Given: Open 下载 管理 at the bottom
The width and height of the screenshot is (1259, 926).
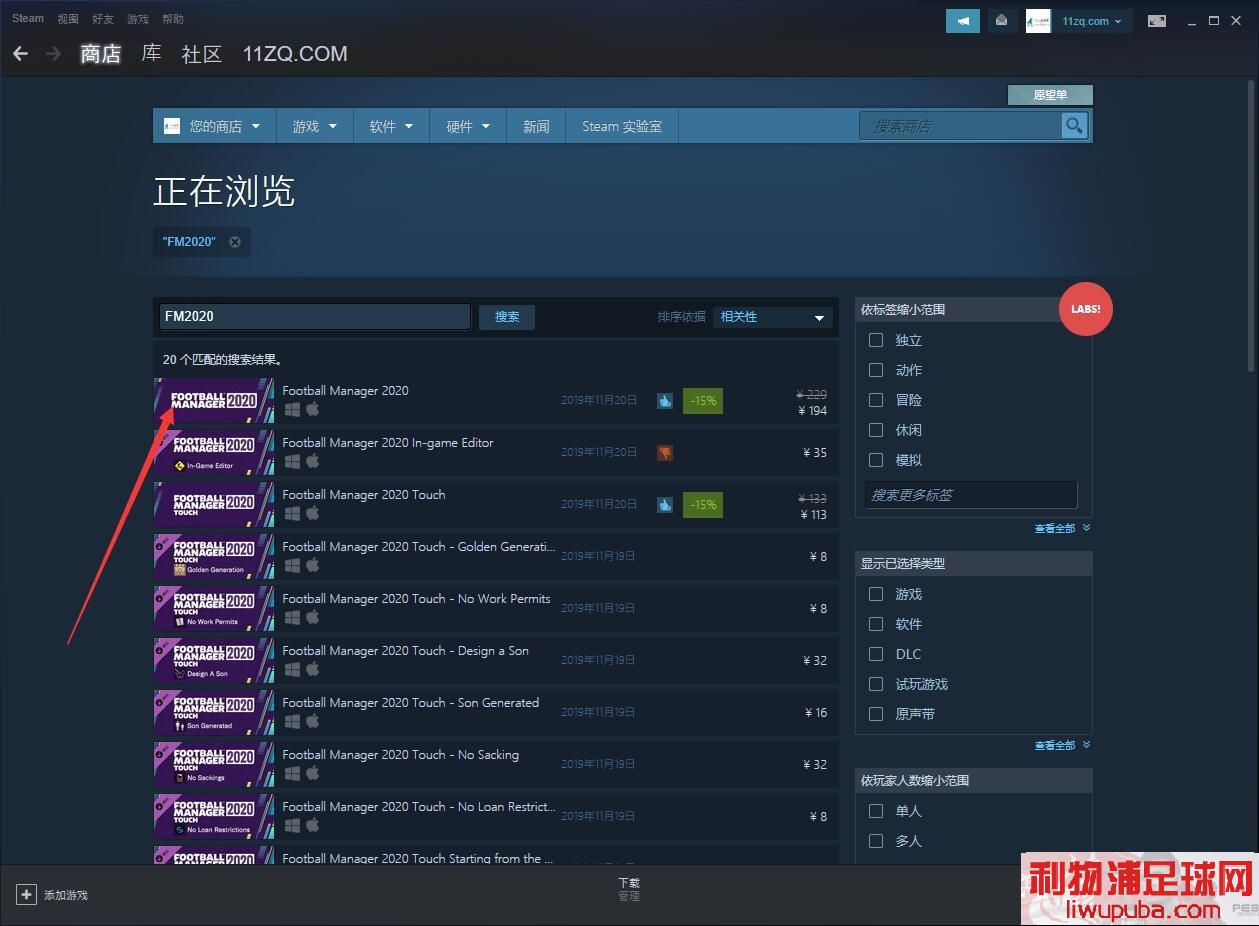Looking at the screenshot, I should tap(629, 889).
